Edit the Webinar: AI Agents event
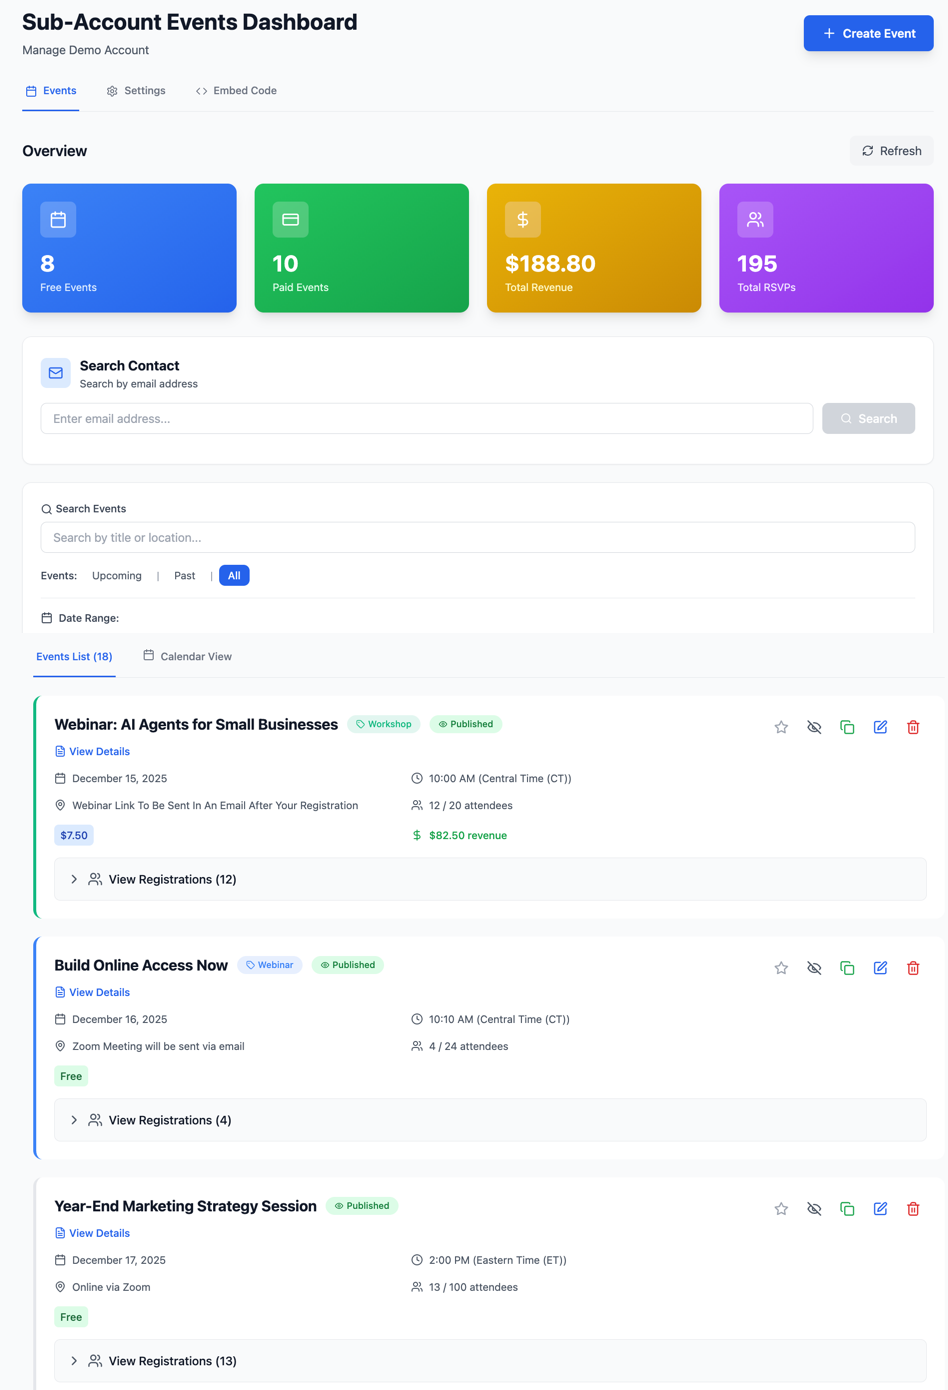 (880, 727)
